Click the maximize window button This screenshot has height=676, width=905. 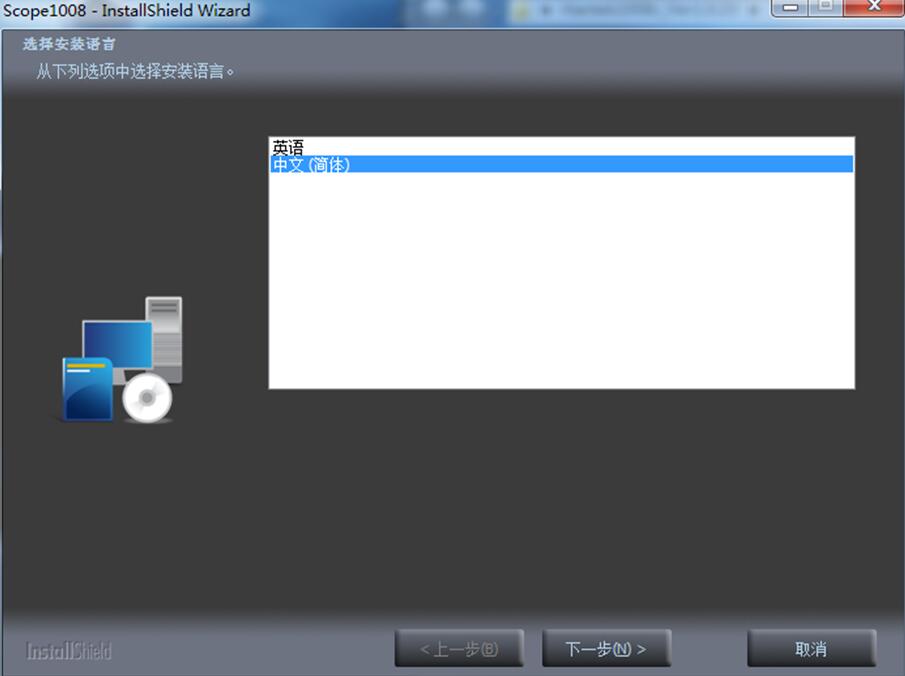(x=825, y=9)
